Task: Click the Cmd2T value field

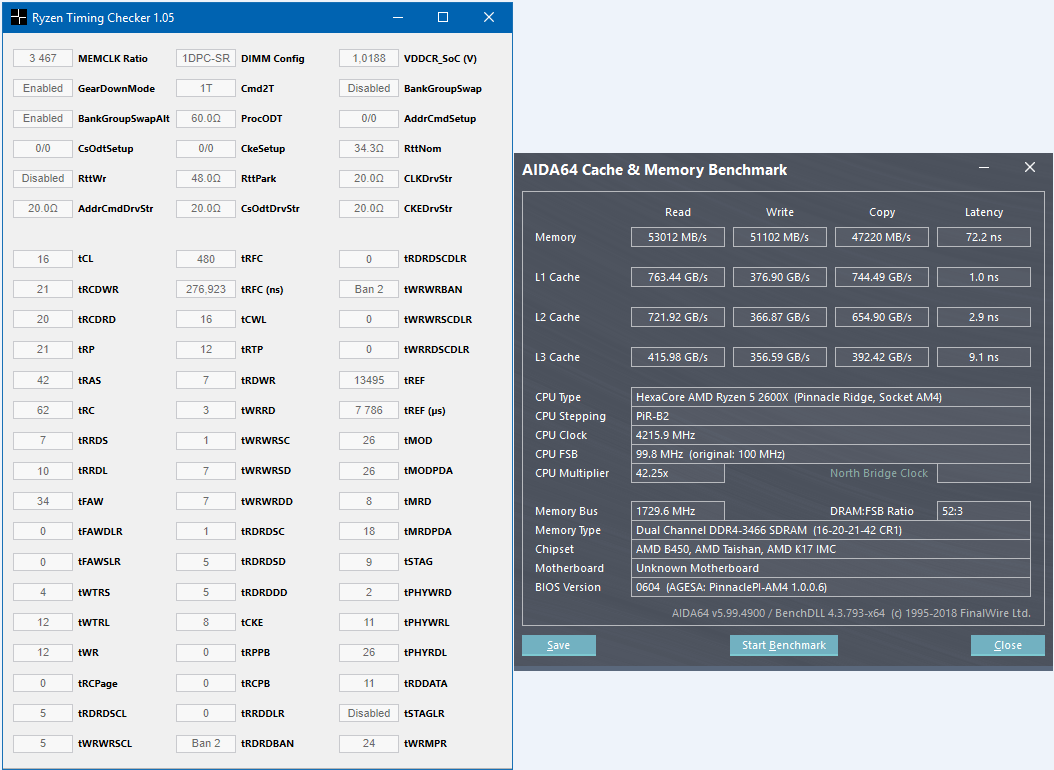Action: coord(206,88)
